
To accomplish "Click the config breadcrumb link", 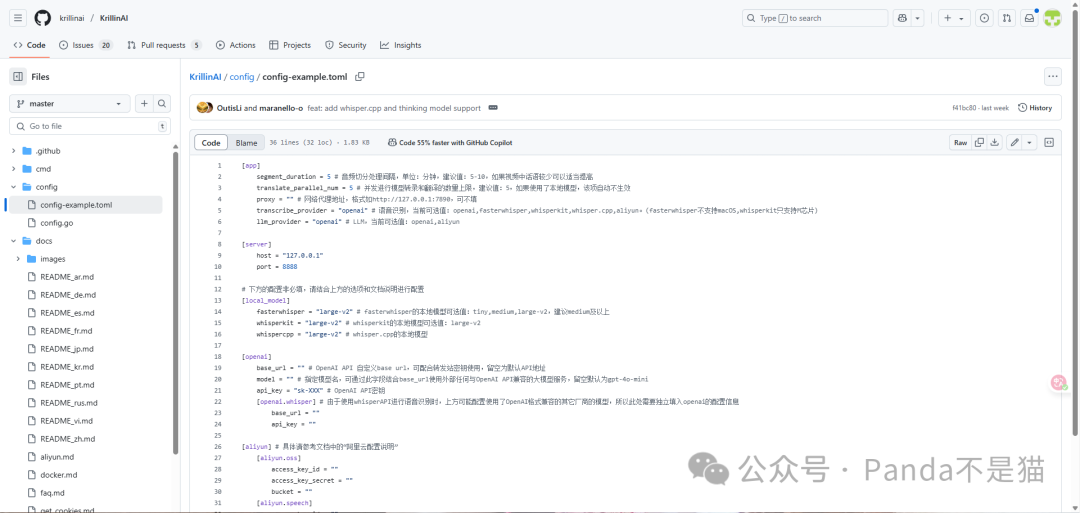I will click(242, 76).
